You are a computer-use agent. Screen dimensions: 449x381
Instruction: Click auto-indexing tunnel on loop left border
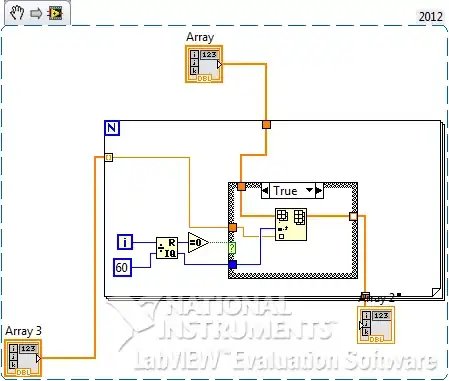coord(109,157)
